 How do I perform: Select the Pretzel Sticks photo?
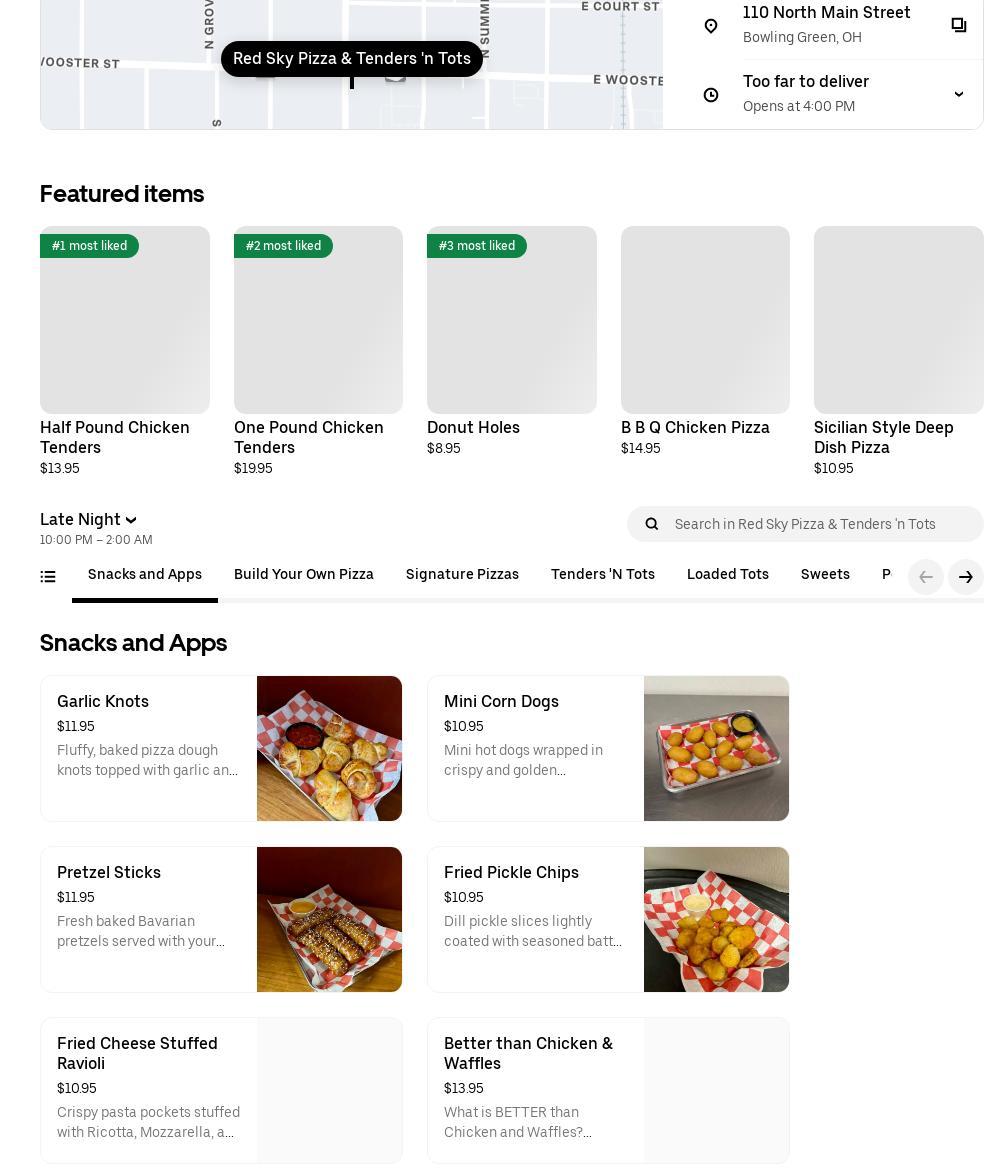coord(329,919)
